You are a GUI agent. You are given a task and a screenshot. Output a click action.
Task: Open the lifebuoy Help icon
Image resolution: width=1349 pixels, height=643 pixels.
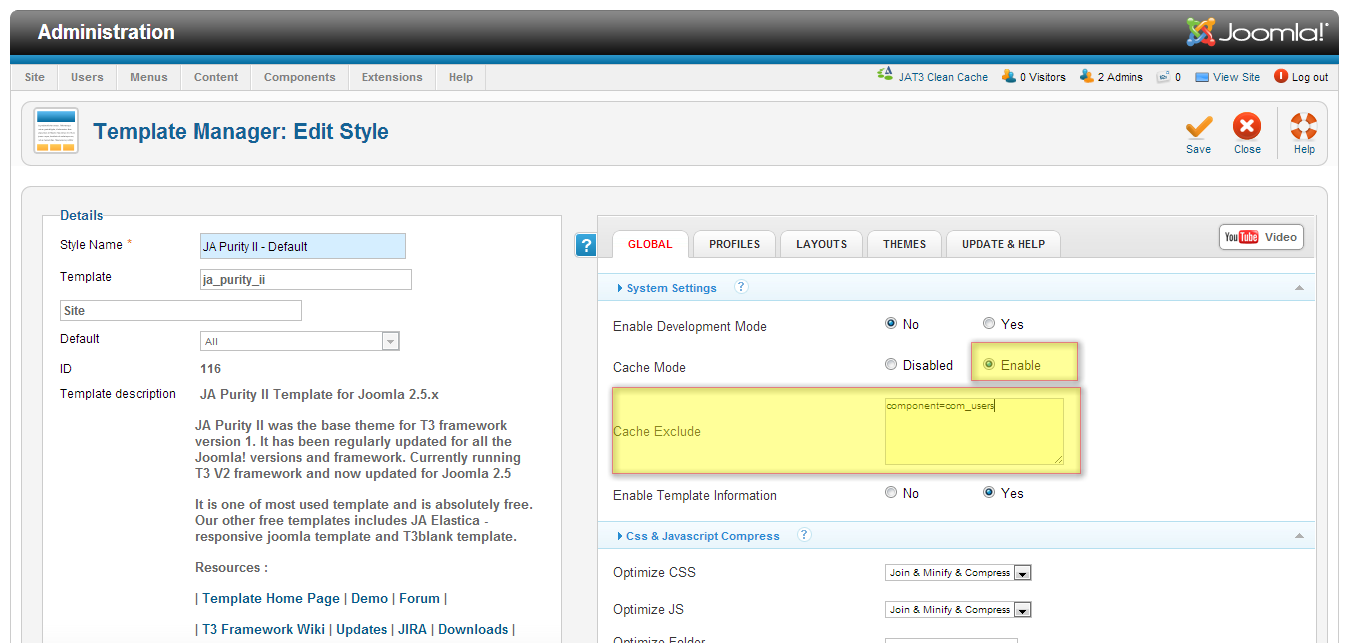click(x=1304, y=128)
